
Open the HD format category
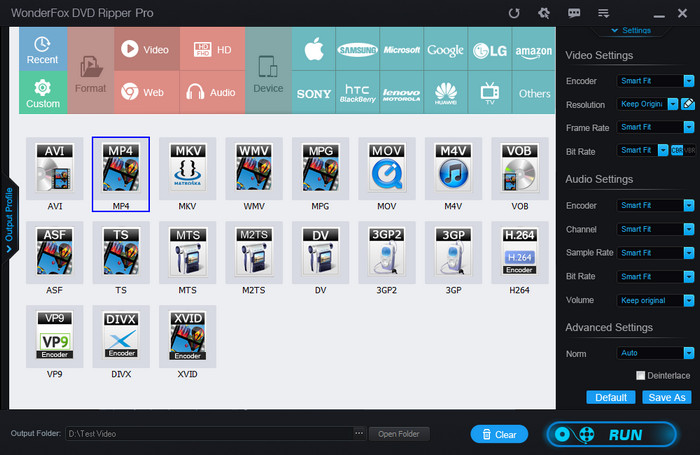coord(212,49)
